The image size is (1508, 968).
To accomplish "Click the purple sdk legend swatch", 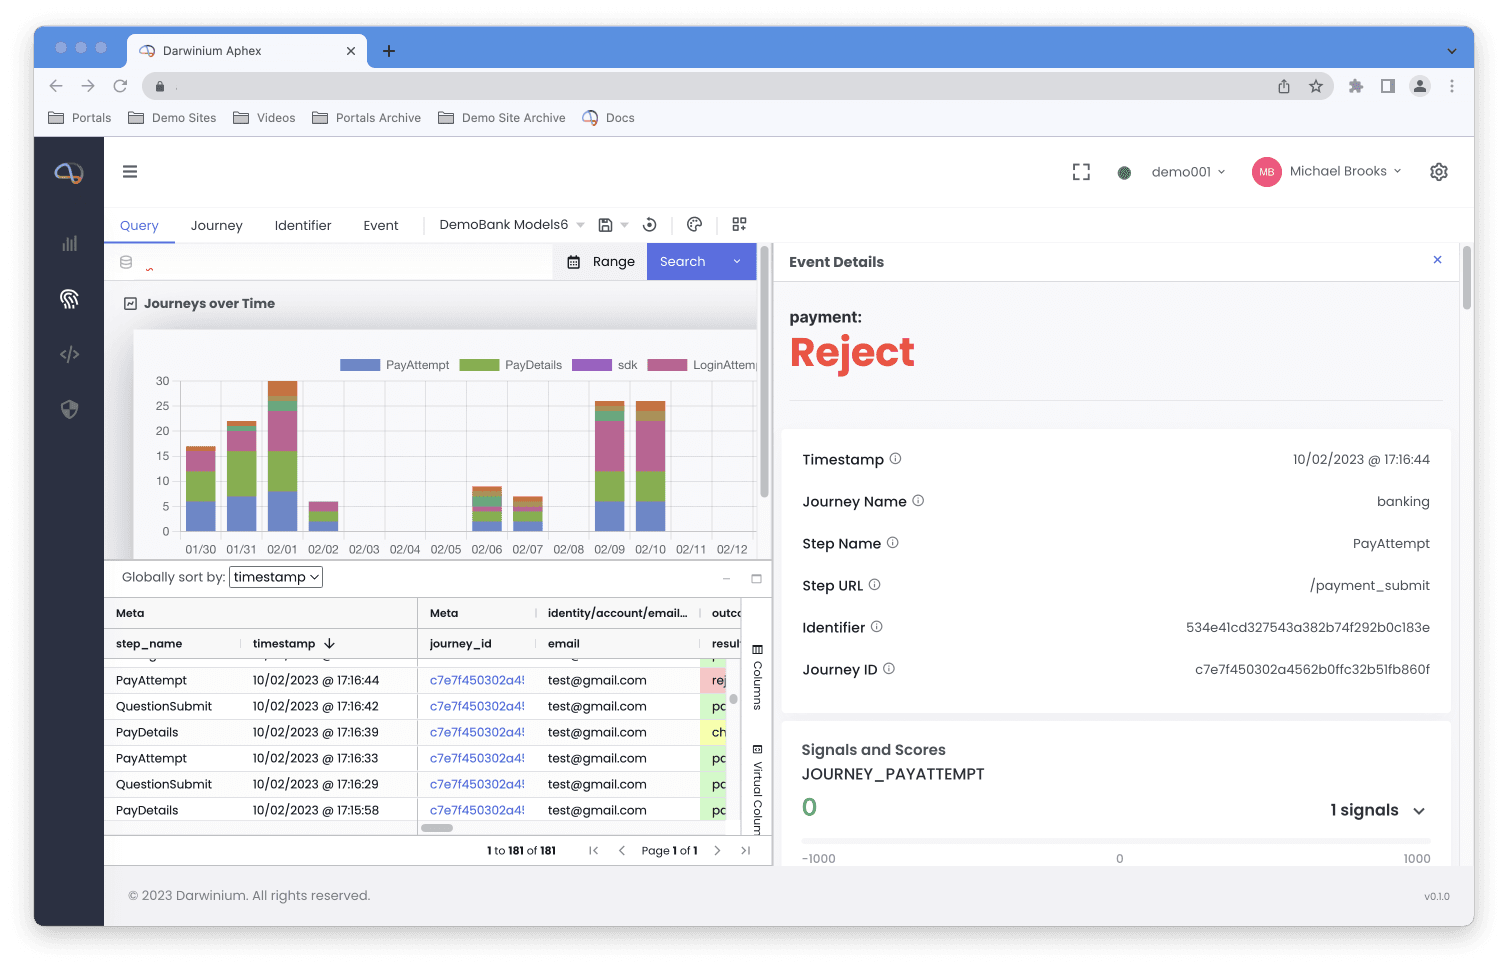I will pyautogui.click(x=591, y=365).
